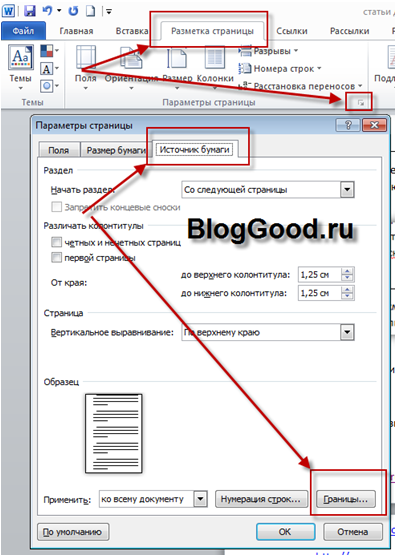Open theme effects dropdown

[x=49, y=86]
